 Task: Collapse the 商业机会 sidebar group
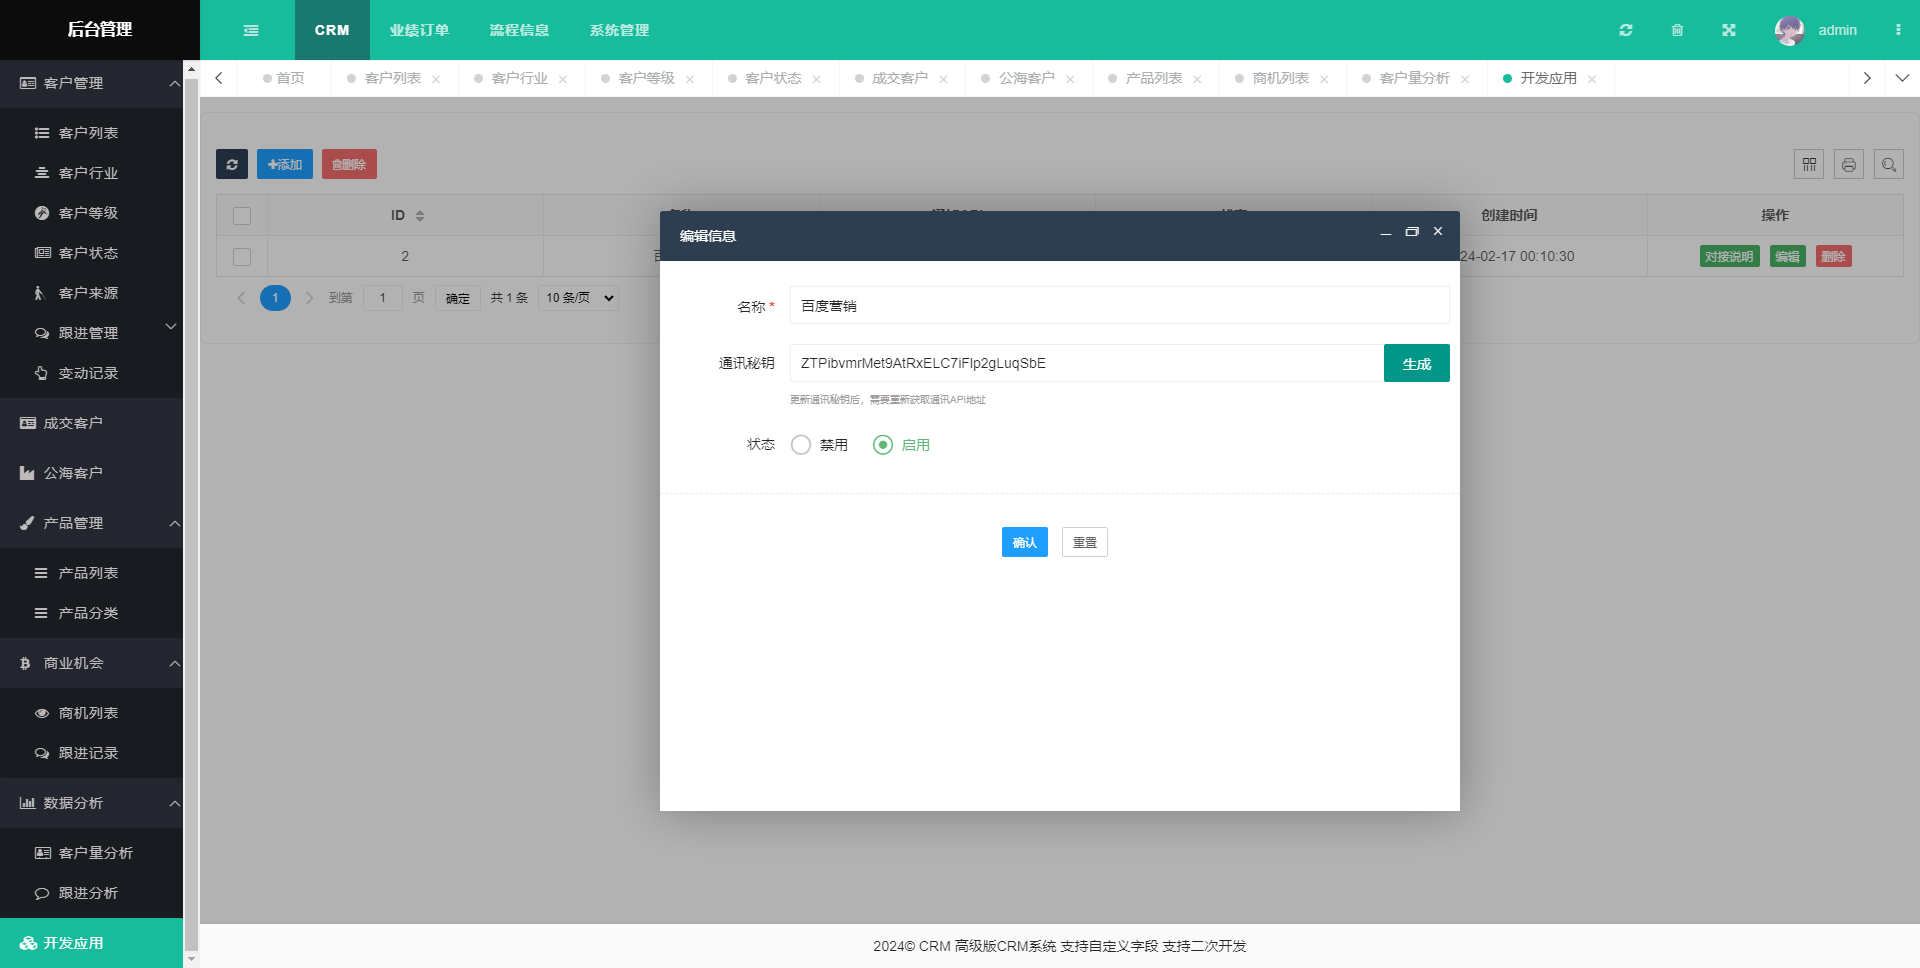click(91, 663)
